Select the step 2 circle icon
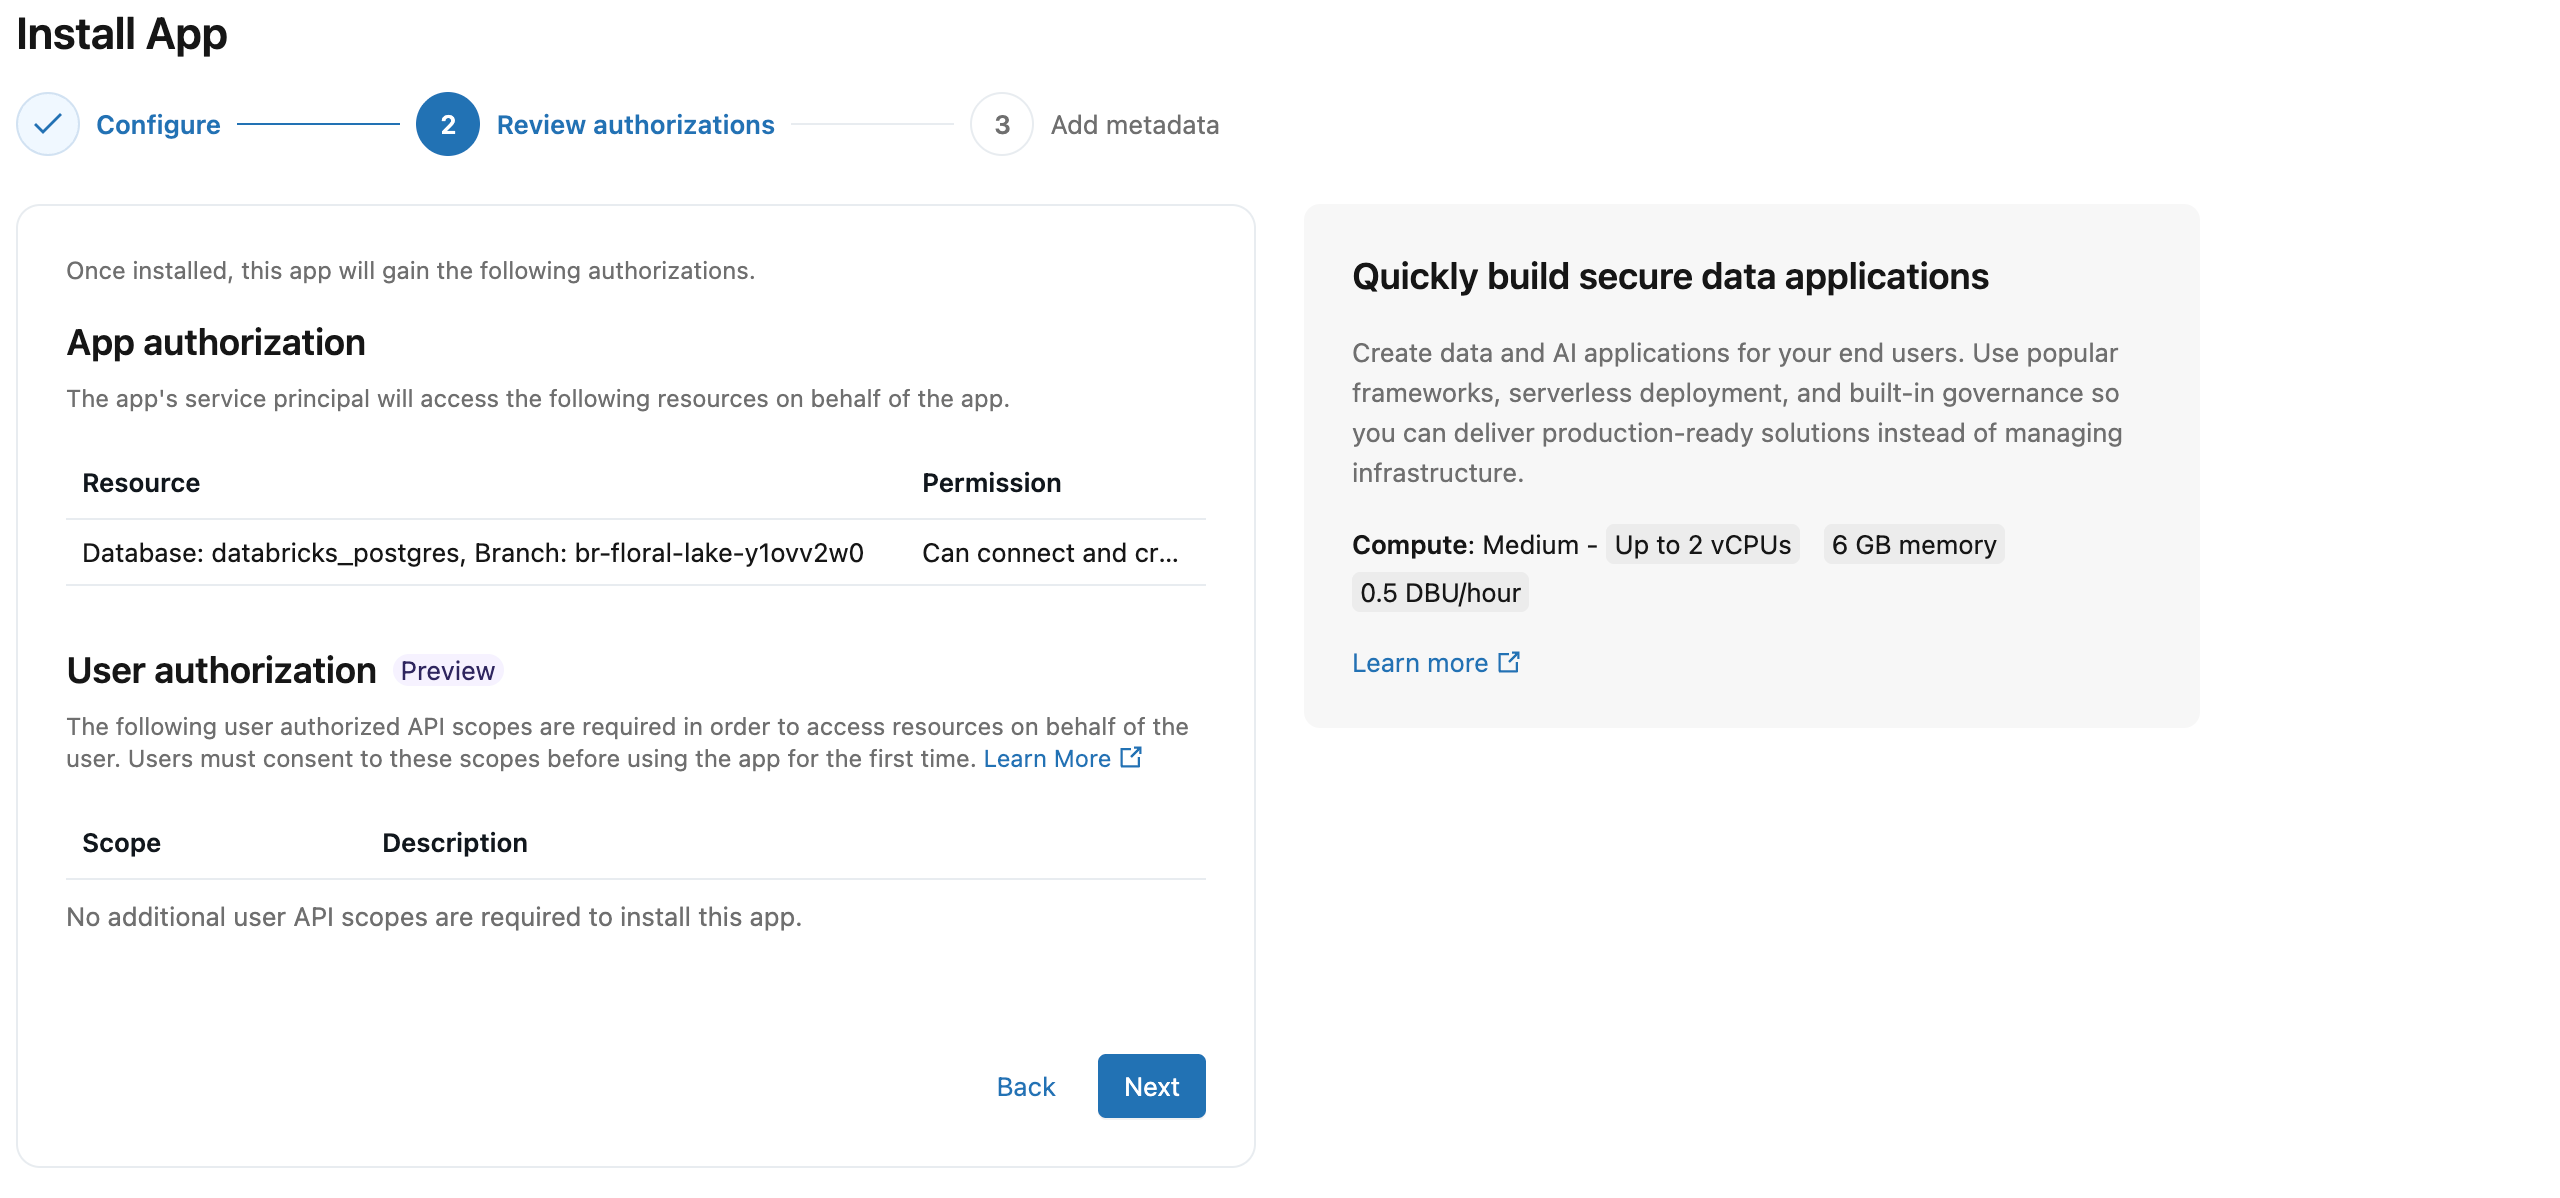 [x=448, y=124]
